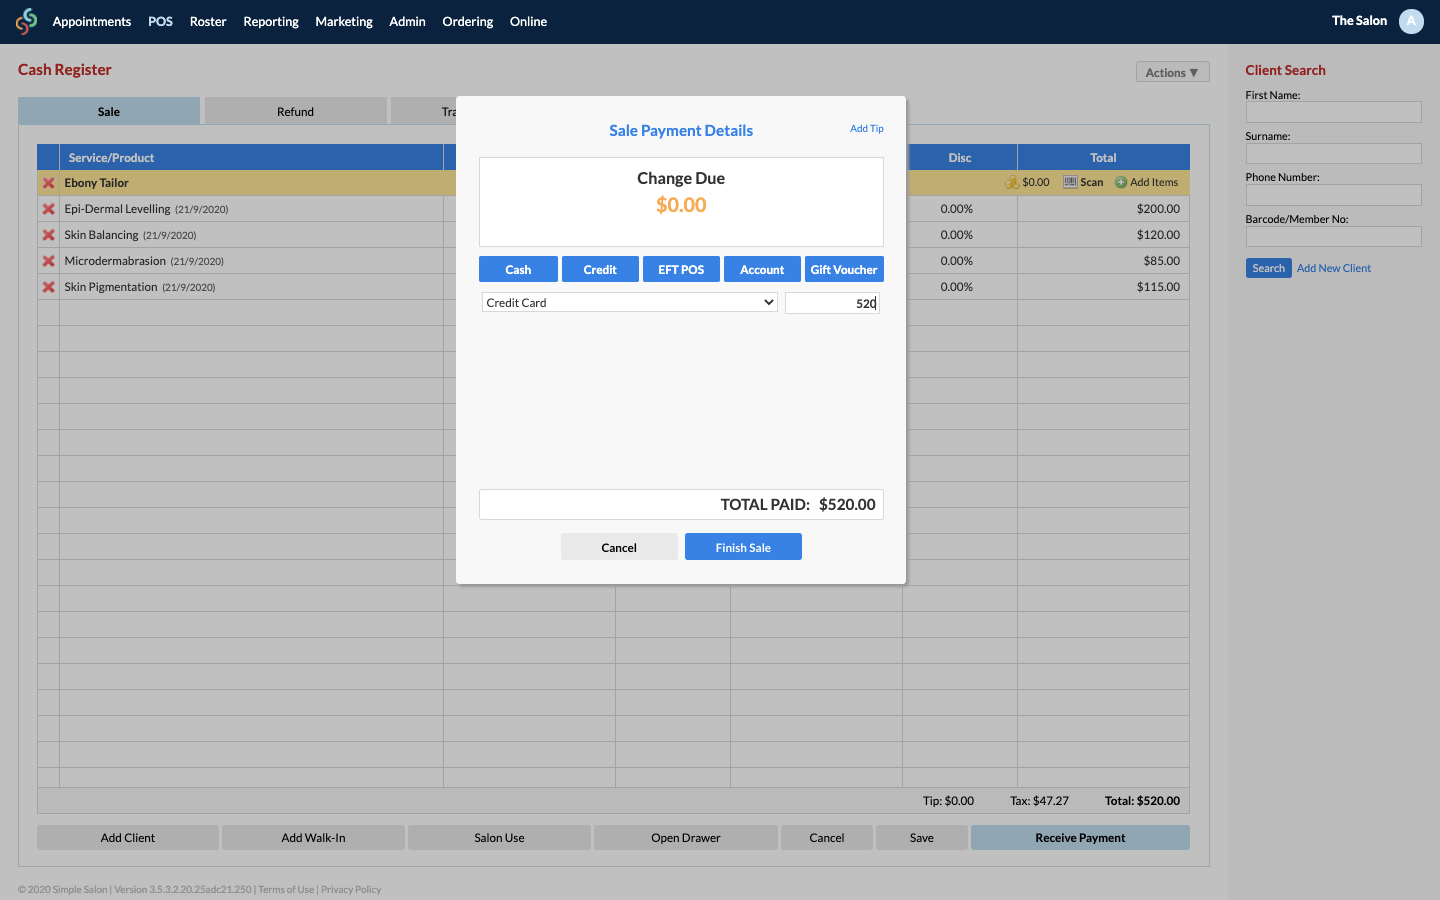Delete Skin Balancing line with red X
This screenshot has height=900, width=1440.
tap(48, 235)
